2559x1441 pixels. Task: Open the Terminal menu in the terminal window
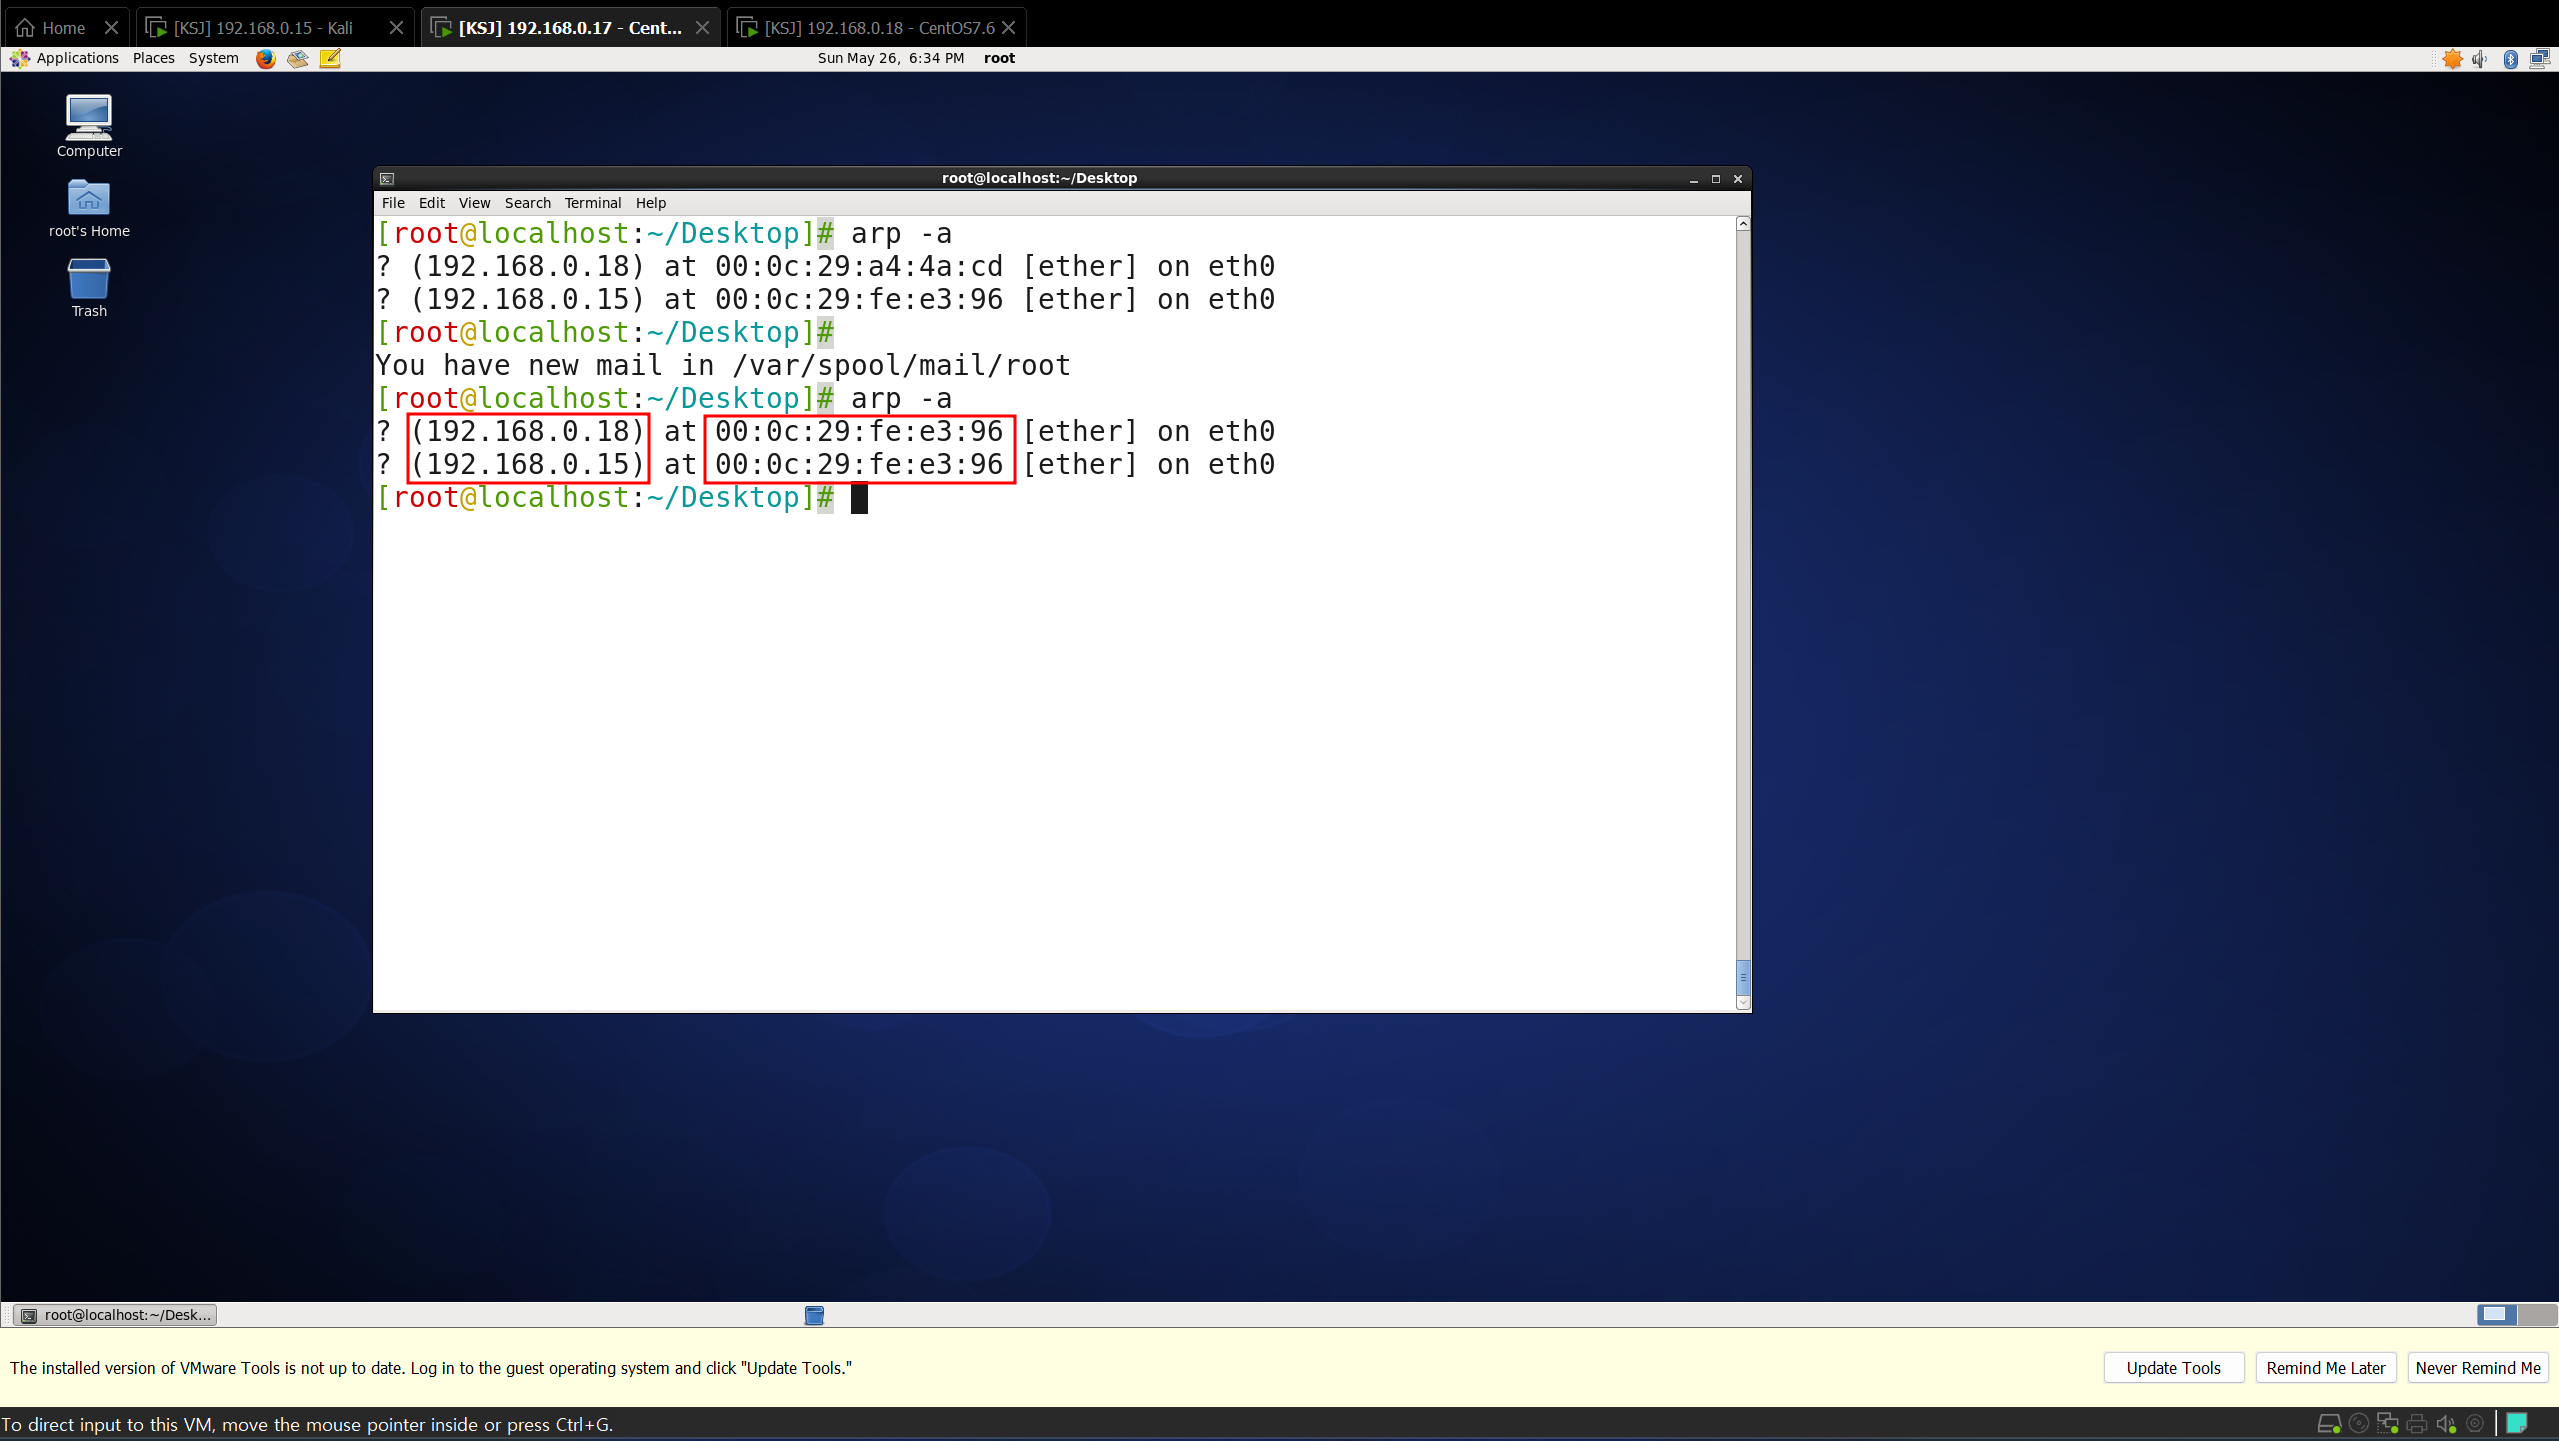592,203
